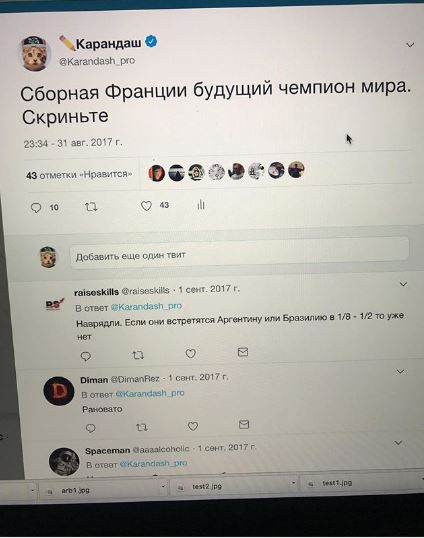Open options chevron on Diman reply
The image size is (424, 538).
pyautogui.click(x=400, y=372)
